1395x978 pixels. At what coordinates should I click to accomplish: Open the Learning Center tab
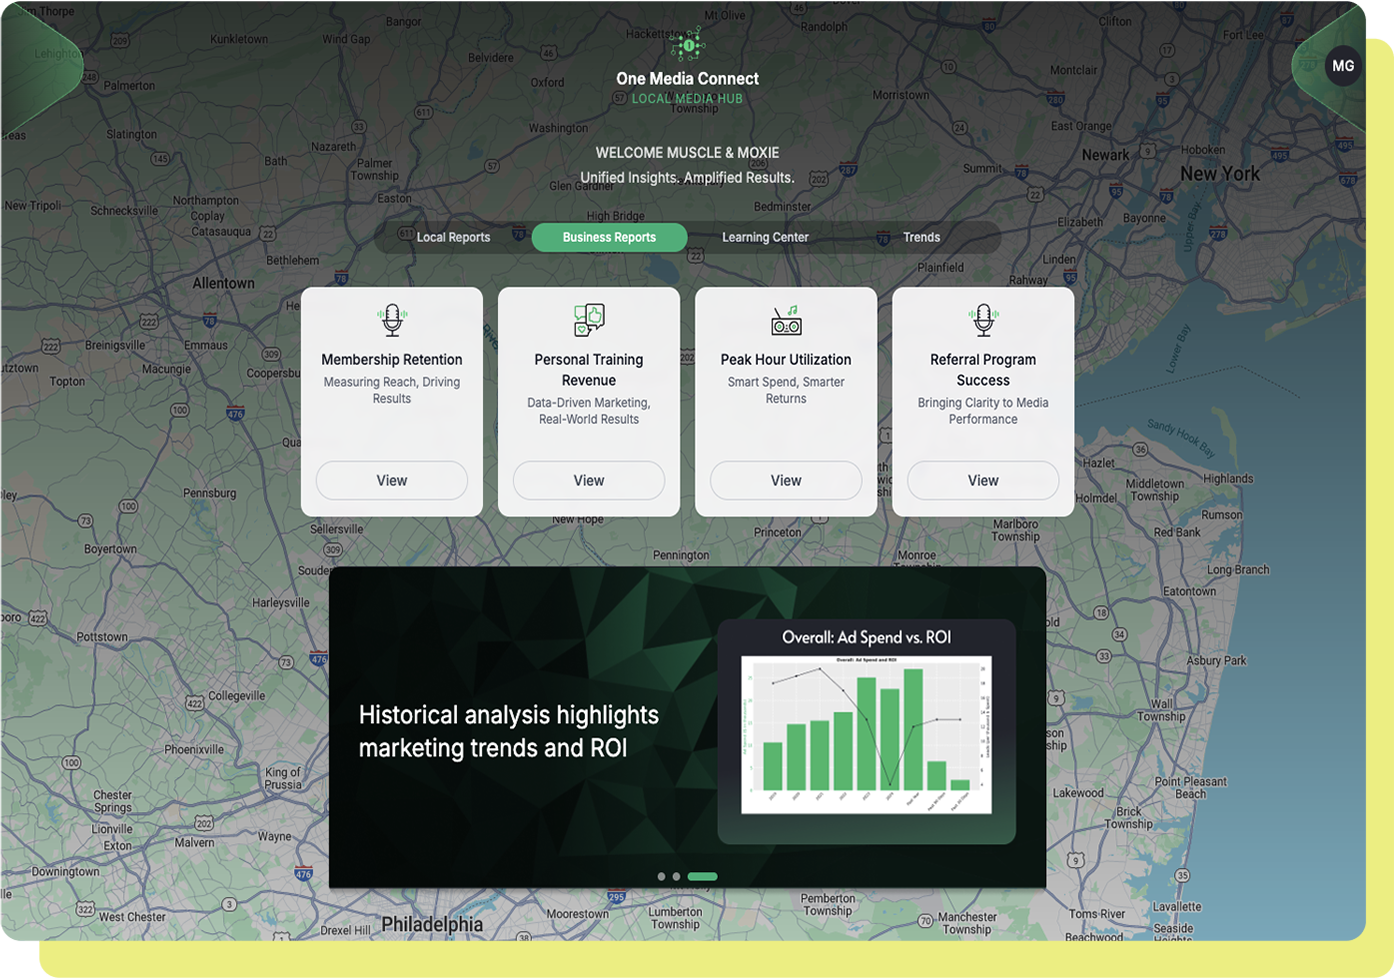(x=765, y=237)
